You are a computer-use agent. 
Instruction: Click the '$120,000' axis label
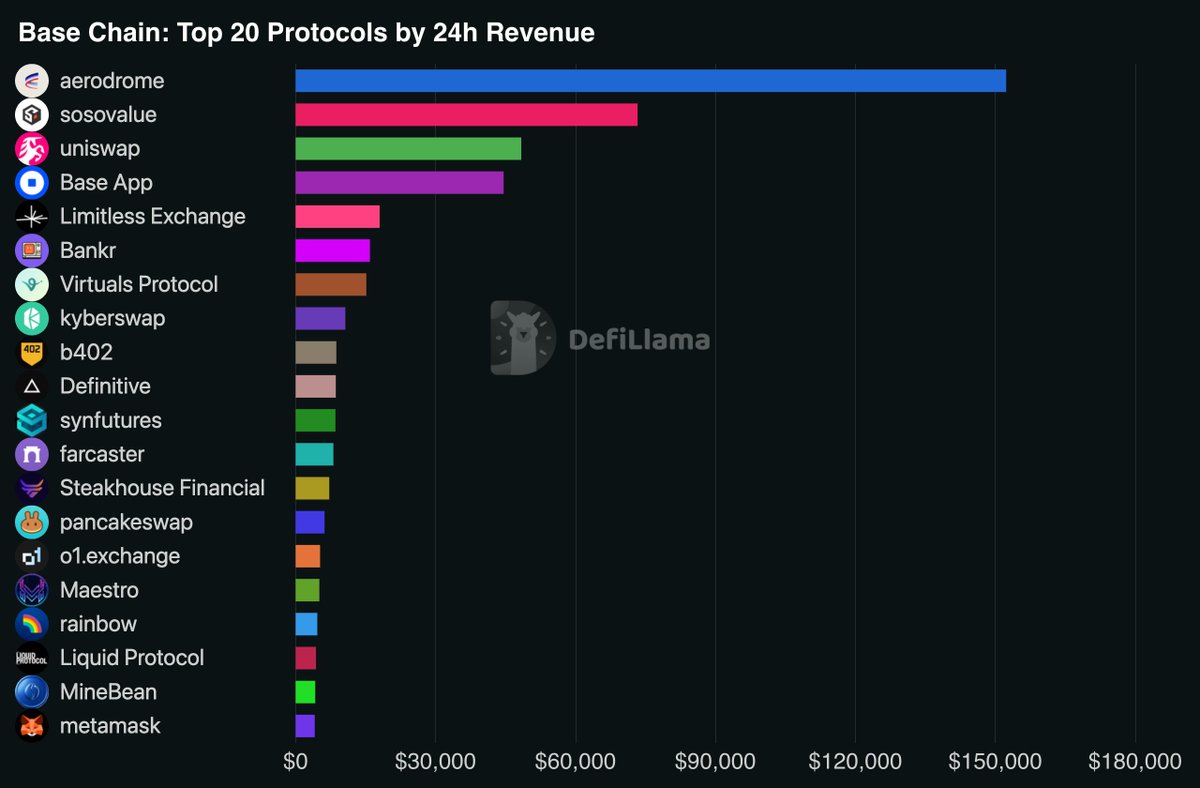[855, 762]
